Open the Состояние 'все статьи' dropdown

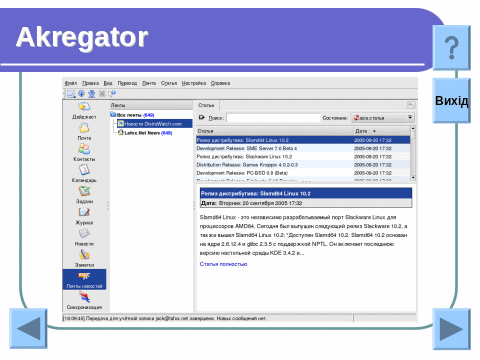383,118
